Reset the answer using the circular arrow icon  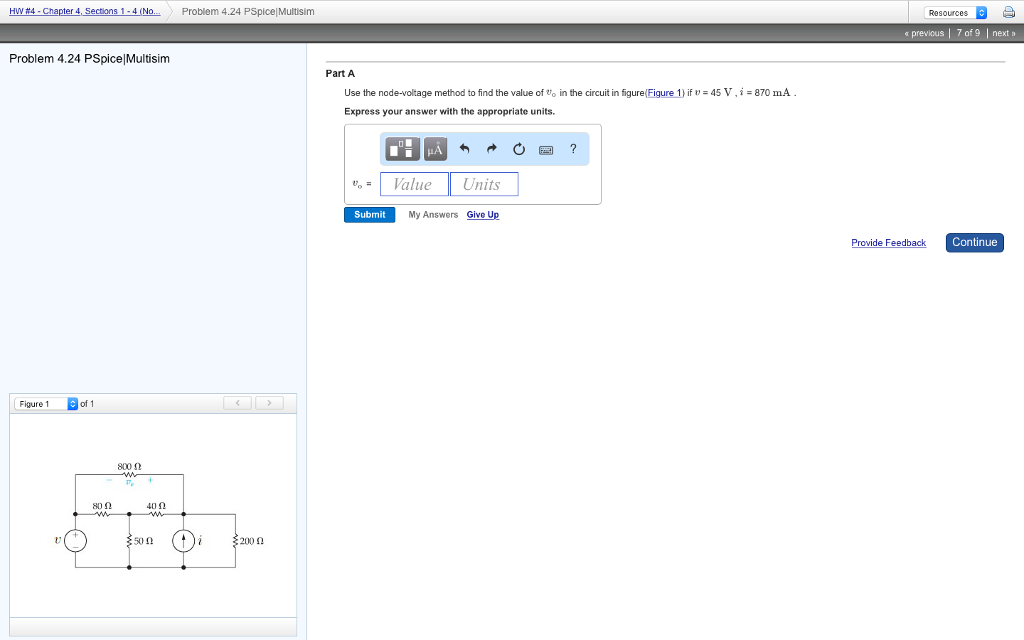click(518, 148)
